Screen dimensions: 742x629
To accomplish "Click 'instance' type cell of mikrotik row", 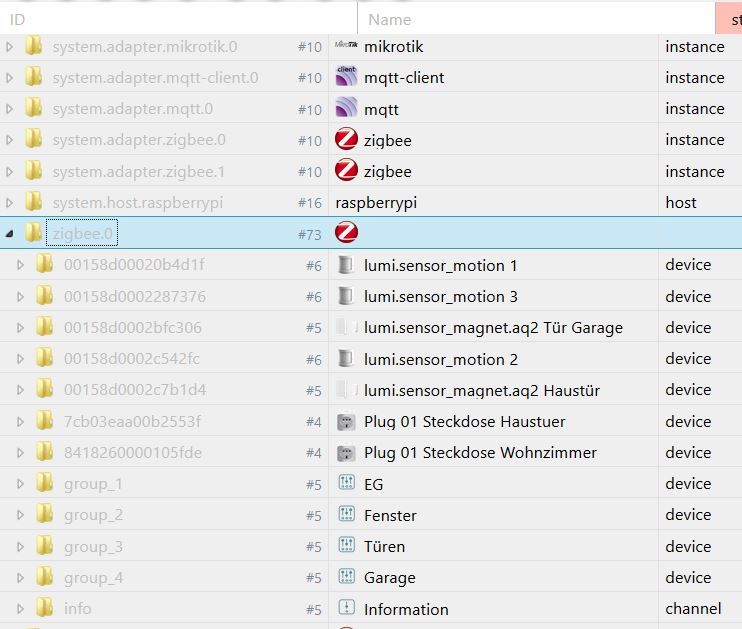I will pyautogui.click(x=695, y=47).
